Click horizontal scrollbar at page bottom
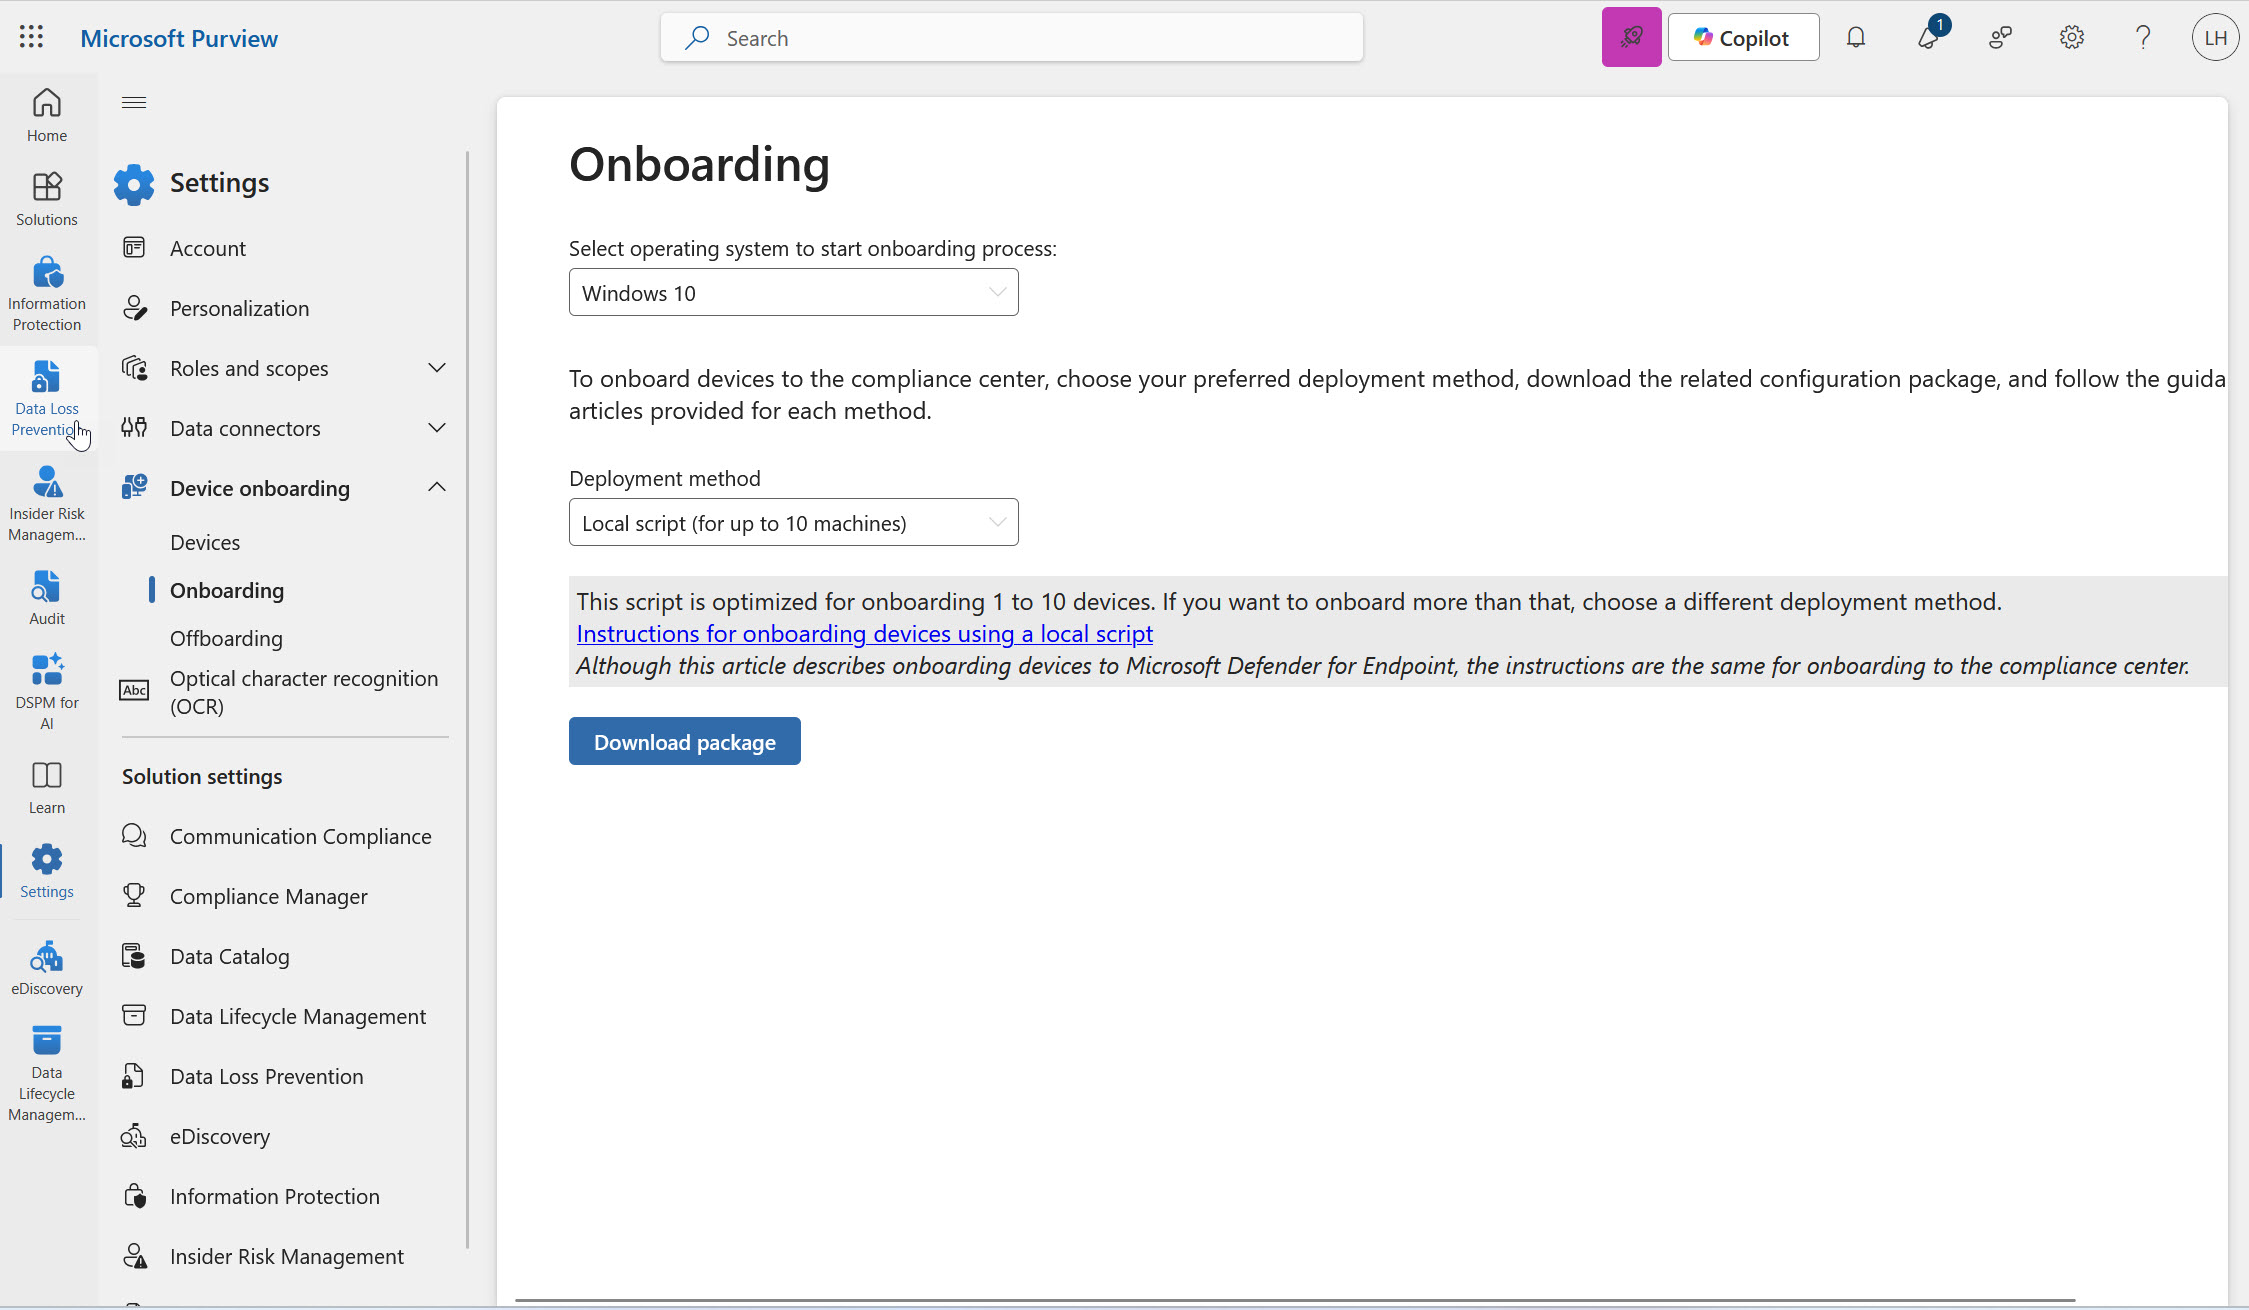2249x1310 pixels. click(x=1295, y=1300)
